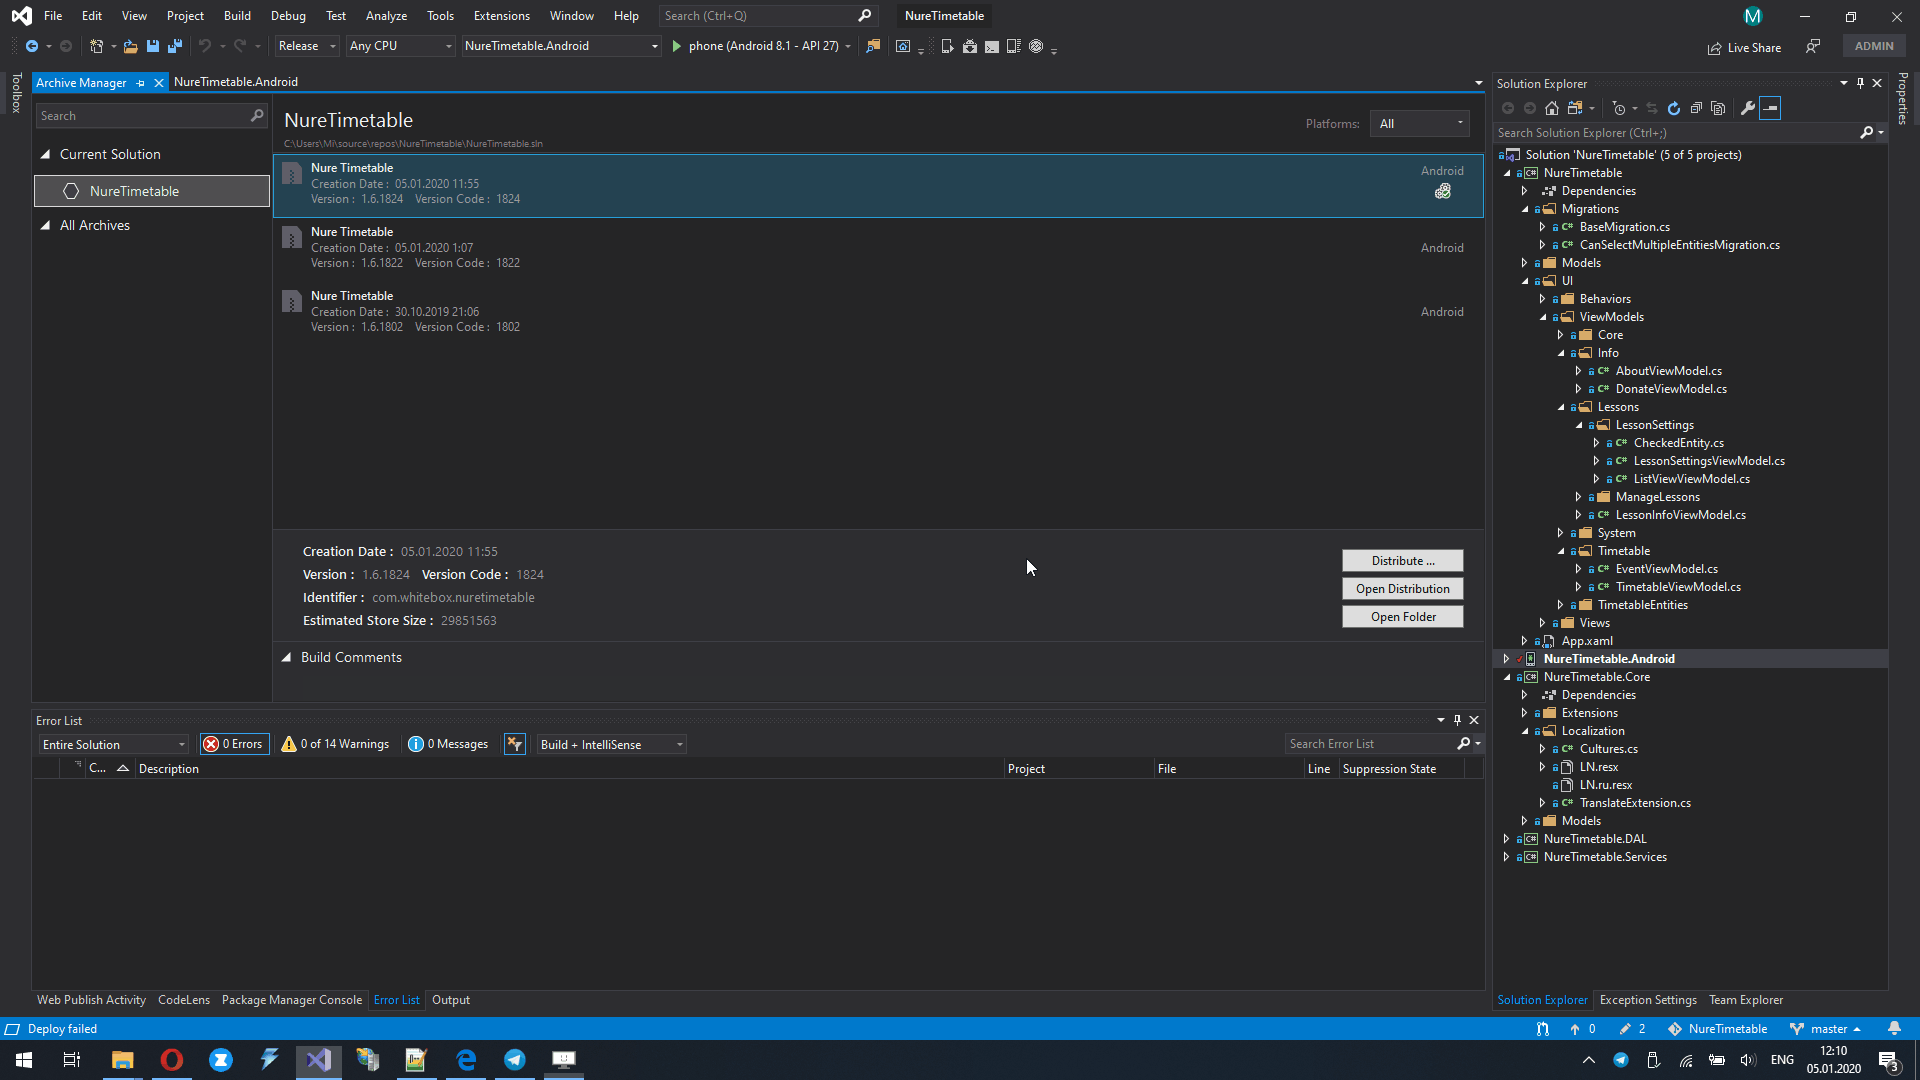Click the Windows Start button

point(24,1060)
